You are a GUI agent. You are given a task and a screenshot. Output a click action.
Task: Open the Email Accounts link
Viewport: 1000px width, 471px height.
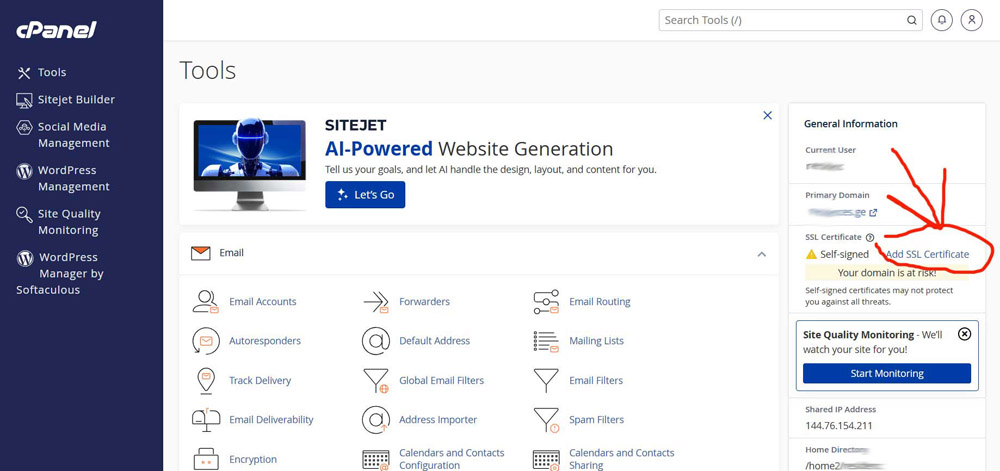263,301
